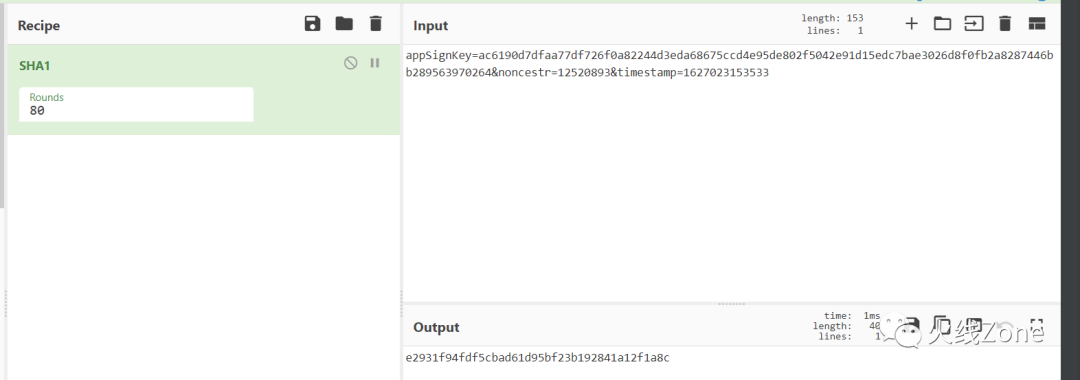Open a file as input
1080x380 pixels.
pos(974,24)
